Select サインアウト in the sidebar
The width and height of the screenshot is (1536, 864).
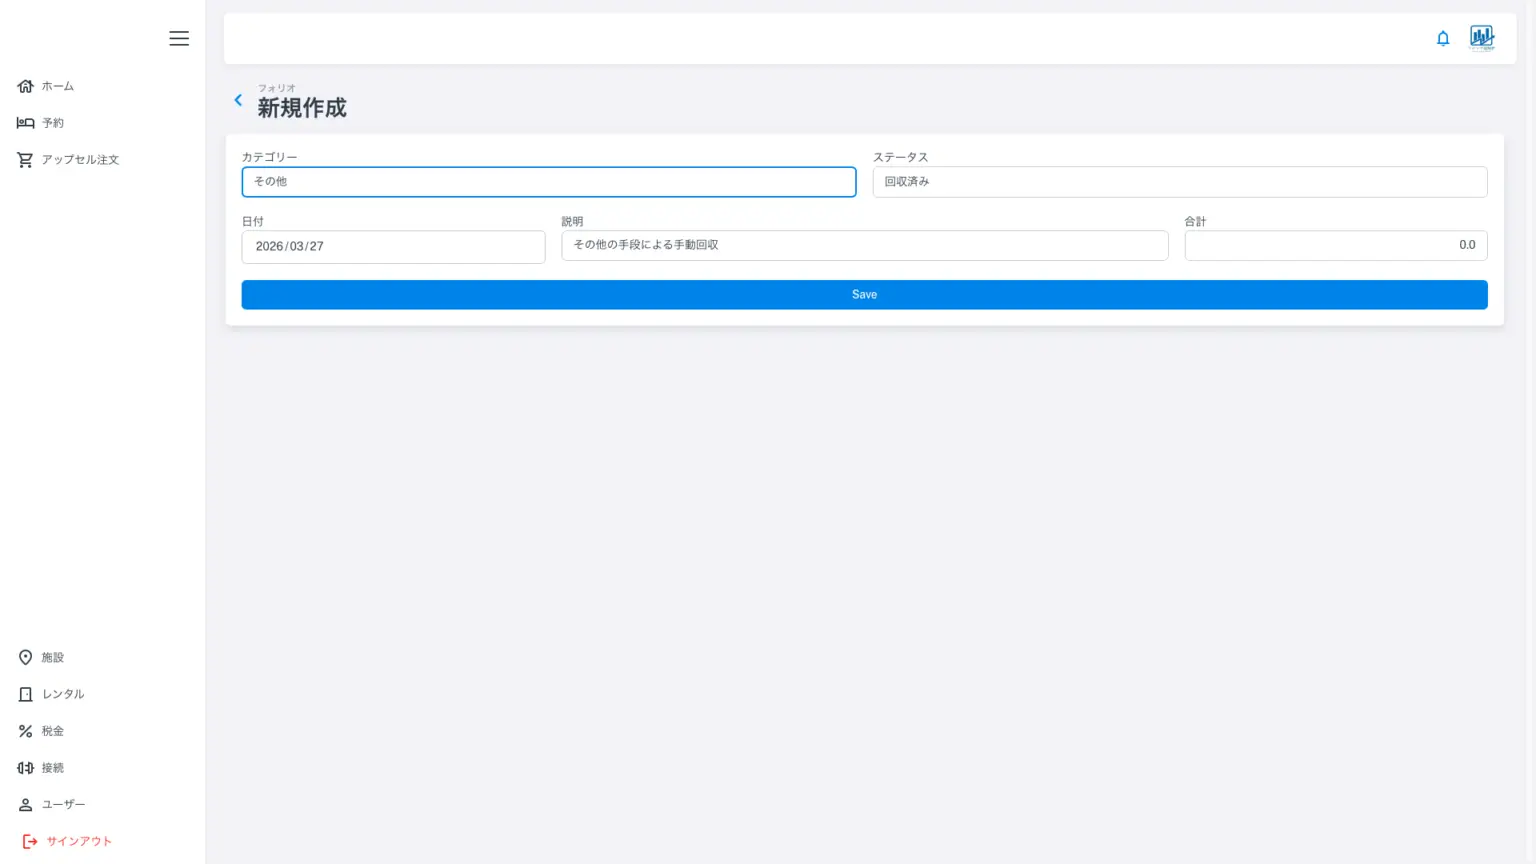tap(78, 841)
